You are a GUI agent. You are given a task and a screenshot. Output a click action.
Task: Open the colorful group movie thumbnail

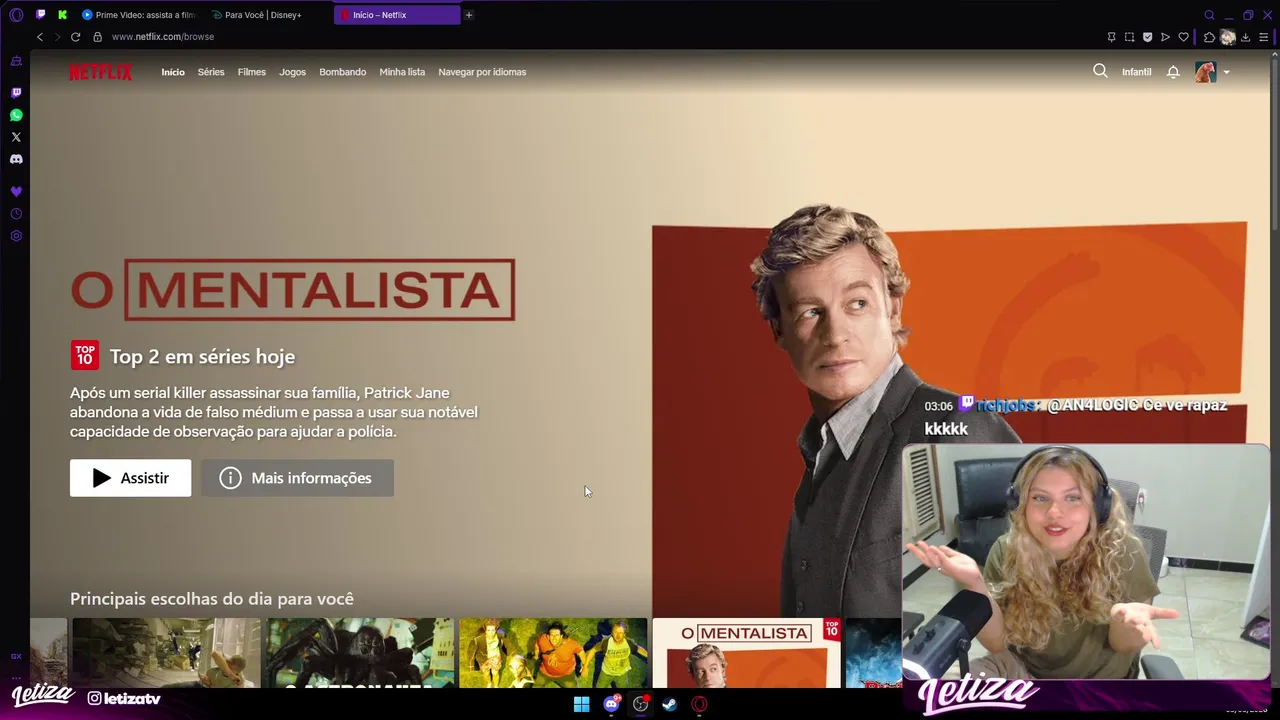coord(553,653)
